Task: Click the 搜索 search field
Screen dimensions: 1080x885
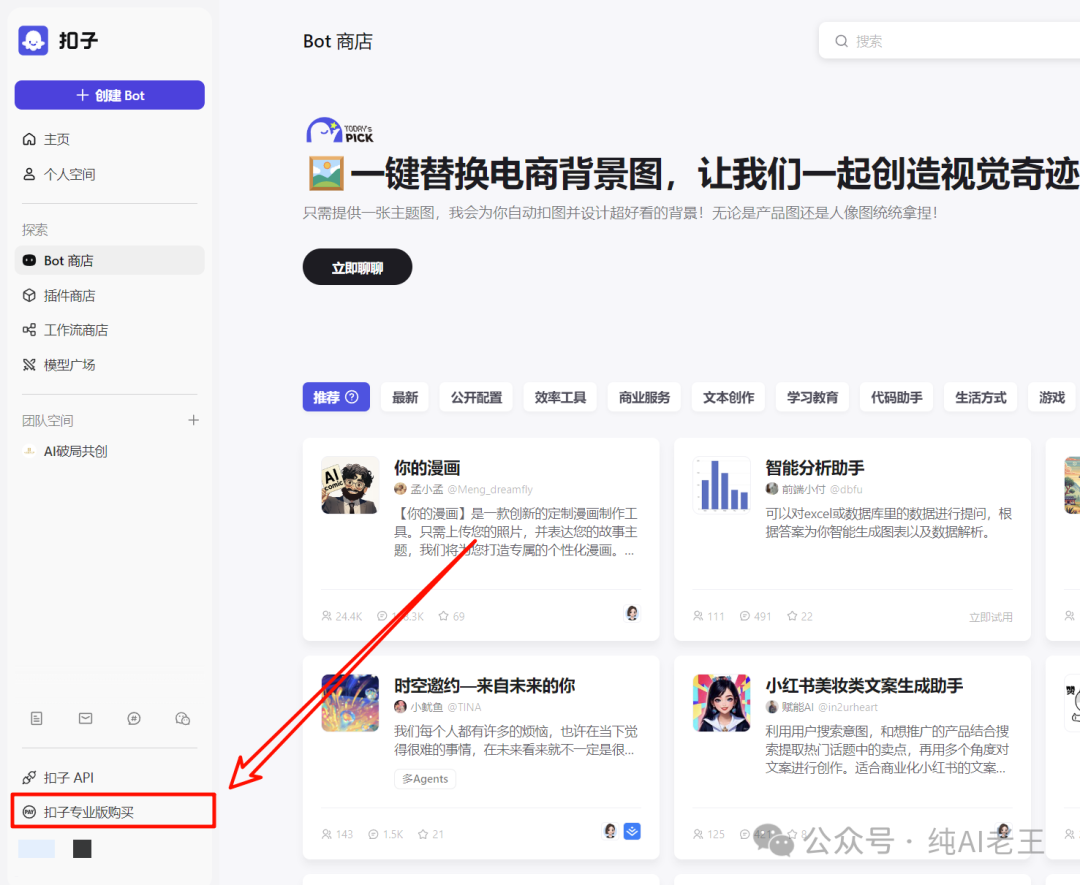Action: (x=949, y=41)
